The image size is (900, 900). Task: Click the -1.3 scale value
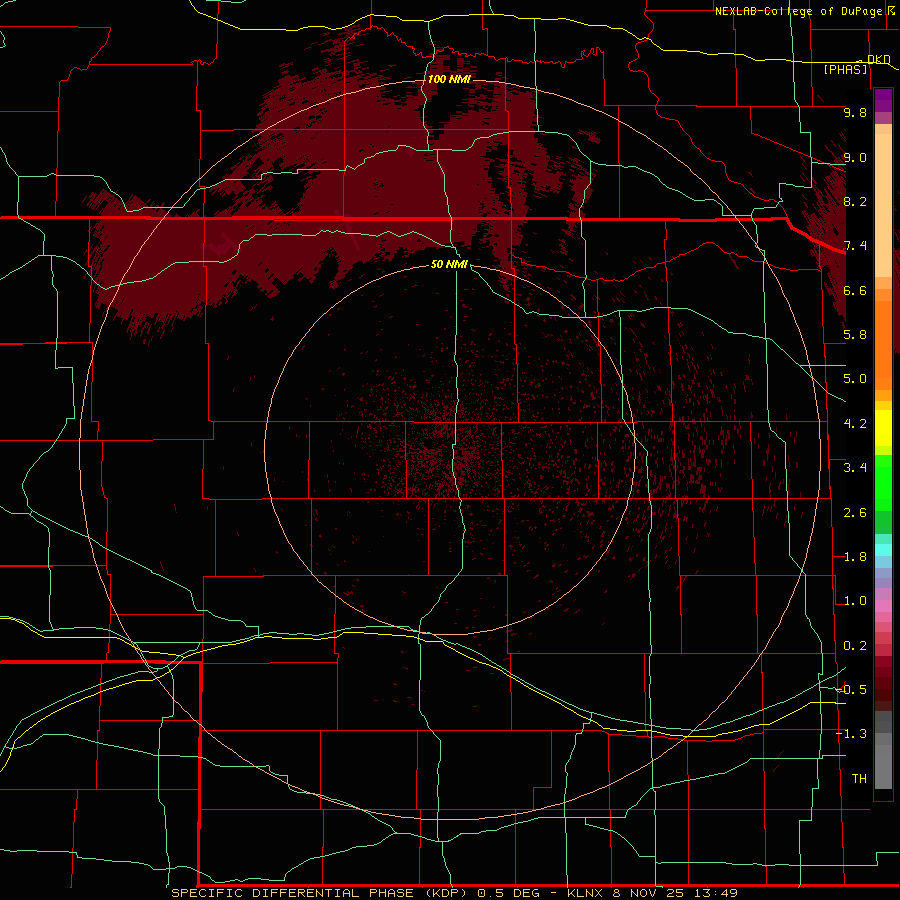851,734
